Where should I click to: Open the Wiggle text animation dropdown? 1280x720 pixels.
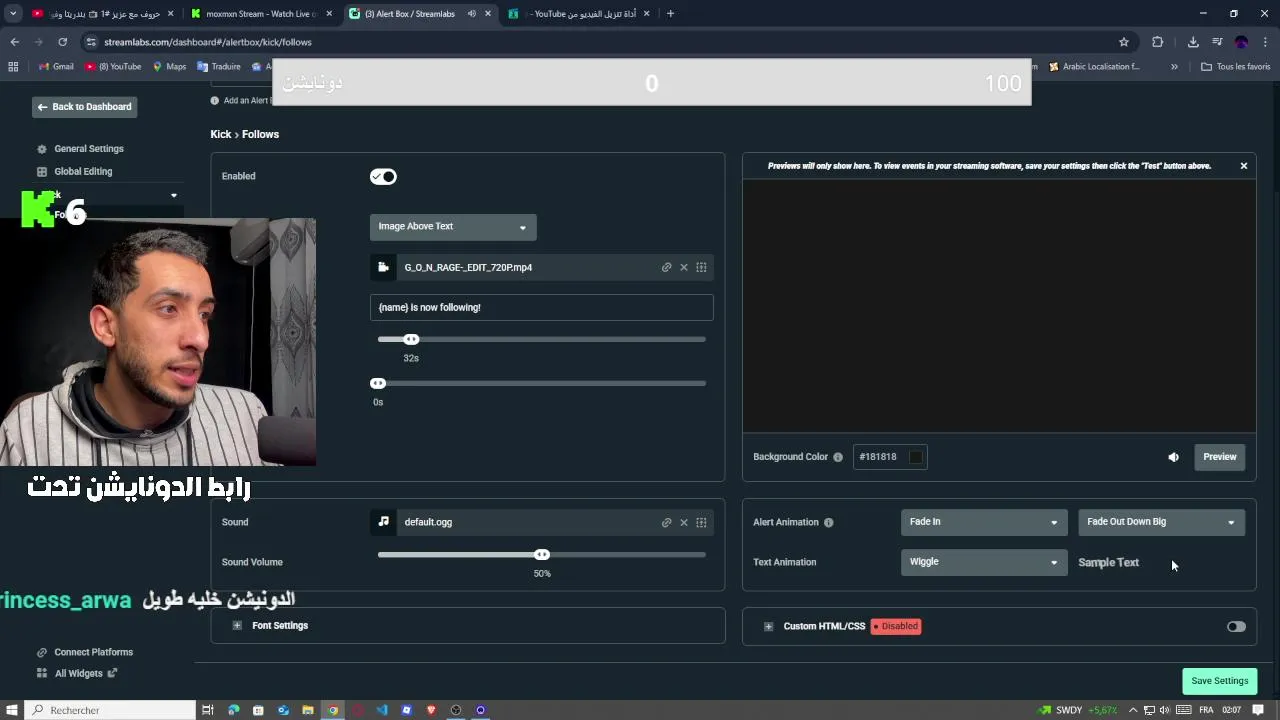(x=984, y=562)
